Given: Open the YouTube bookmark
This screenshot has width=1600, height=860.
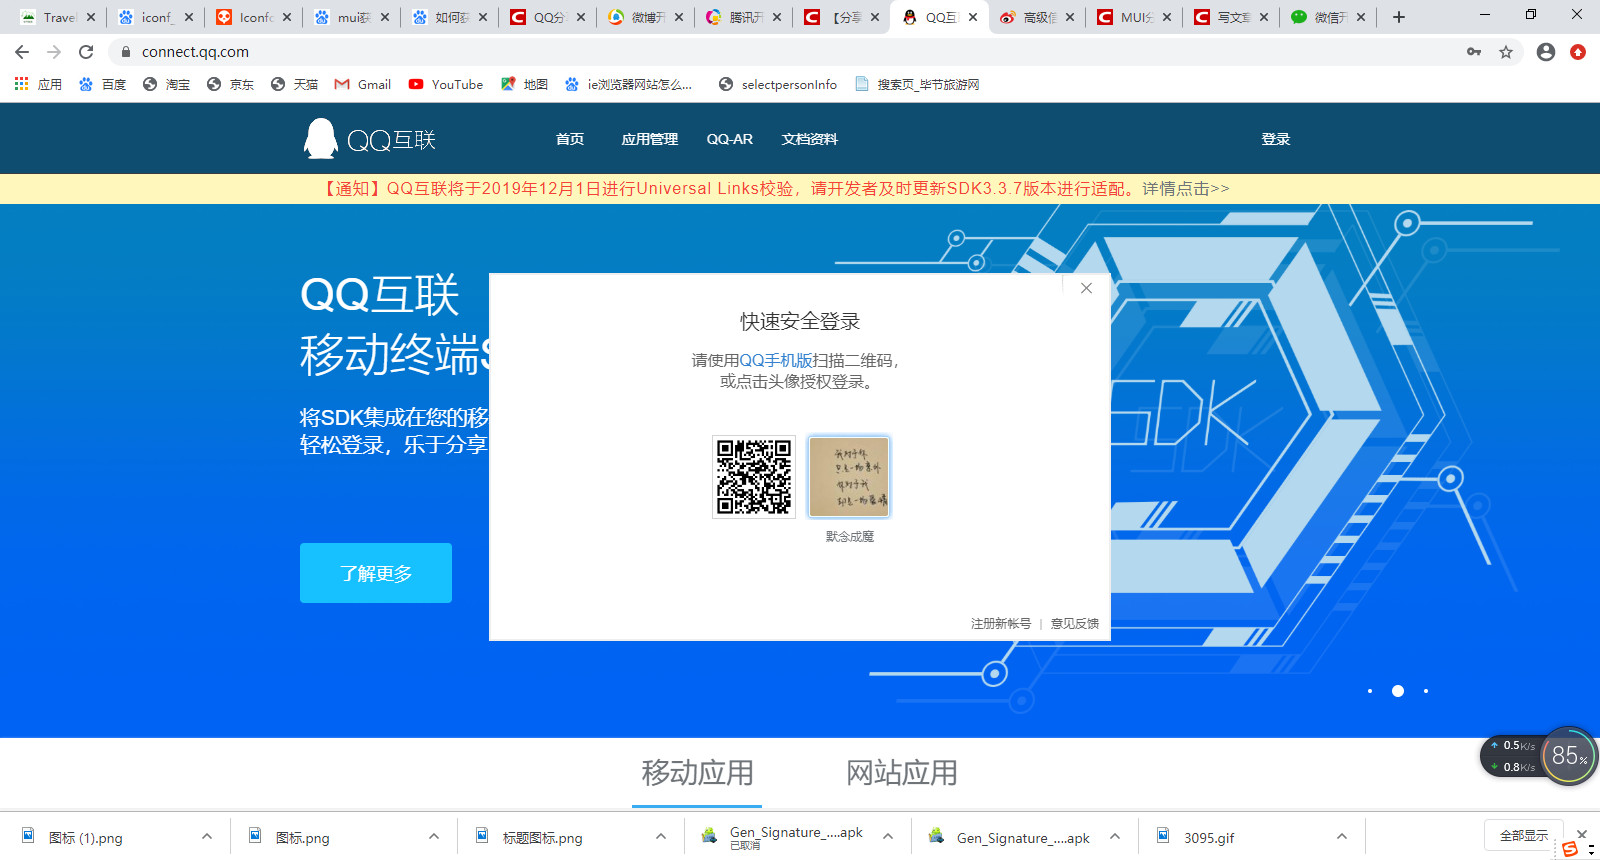Looking at the screenshot, I should pos(446,85).
